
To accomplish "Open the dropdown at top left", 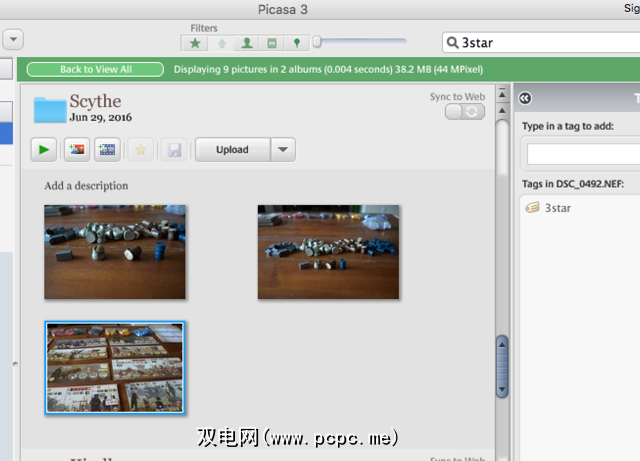I will [13, 40].
